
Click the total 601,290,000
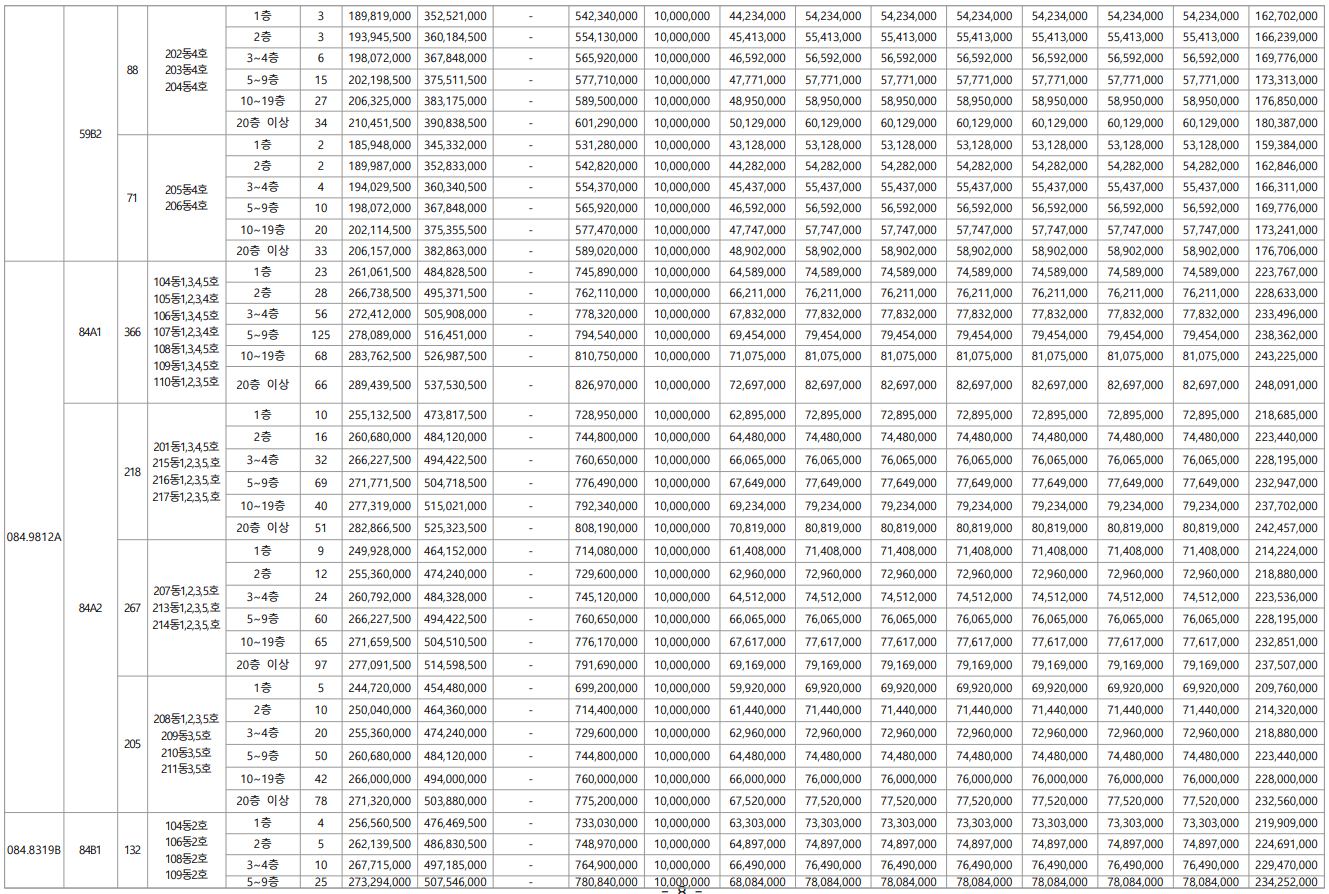(x=607, y=123)
